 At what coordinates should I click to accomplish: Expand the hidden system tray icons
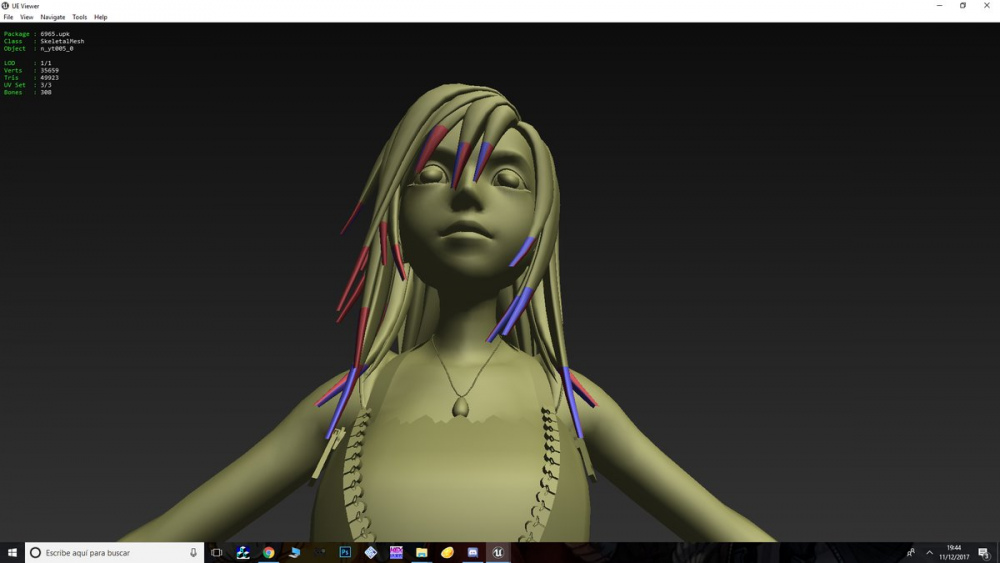click(929, 553)
